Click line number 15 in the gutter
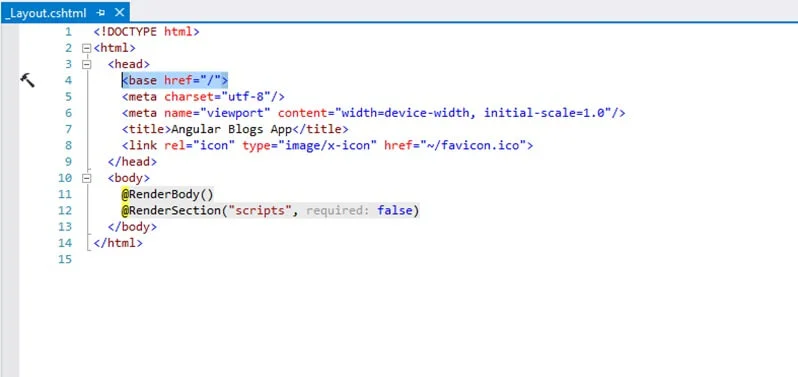Image resolution: width=798 pixels, height=377 pixels. coord(66,259)
